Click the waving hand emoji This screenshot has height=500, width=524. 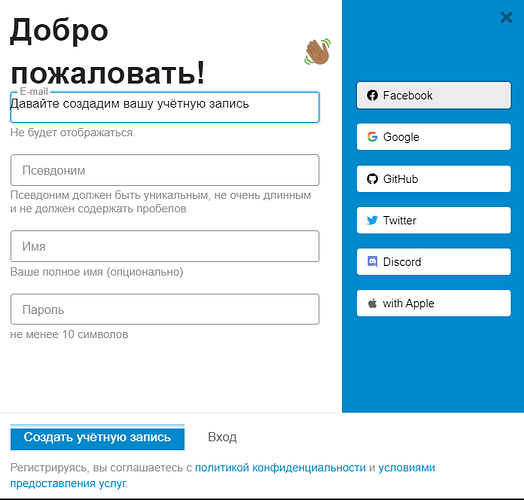[x=317, y=52]
